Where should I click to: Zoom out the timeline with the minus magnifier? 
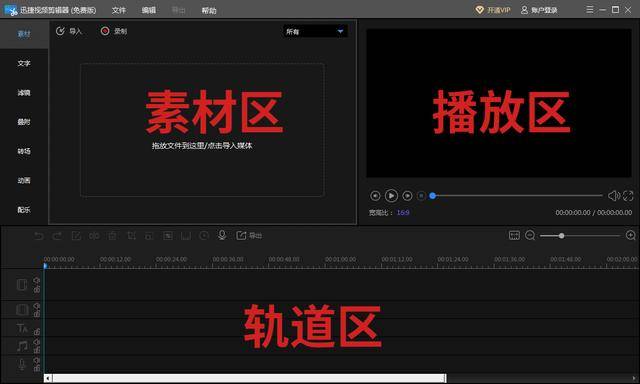(530, 235)
